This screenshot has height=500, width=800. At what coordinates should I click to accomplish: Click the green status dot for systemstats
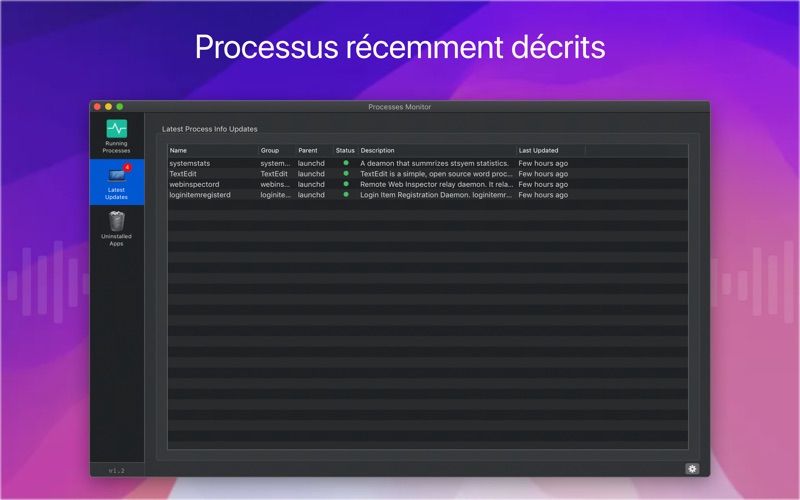346,163
